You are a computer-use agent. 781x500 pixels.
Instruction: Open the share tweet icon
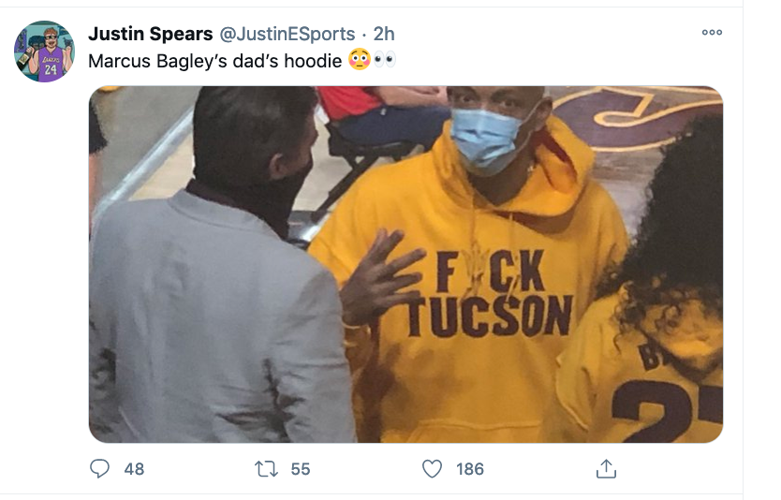click(x=605, y=468)
